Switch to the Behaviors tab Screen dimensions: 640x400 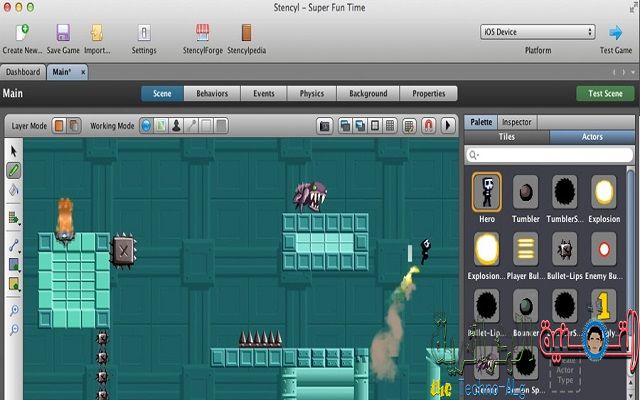211,94
